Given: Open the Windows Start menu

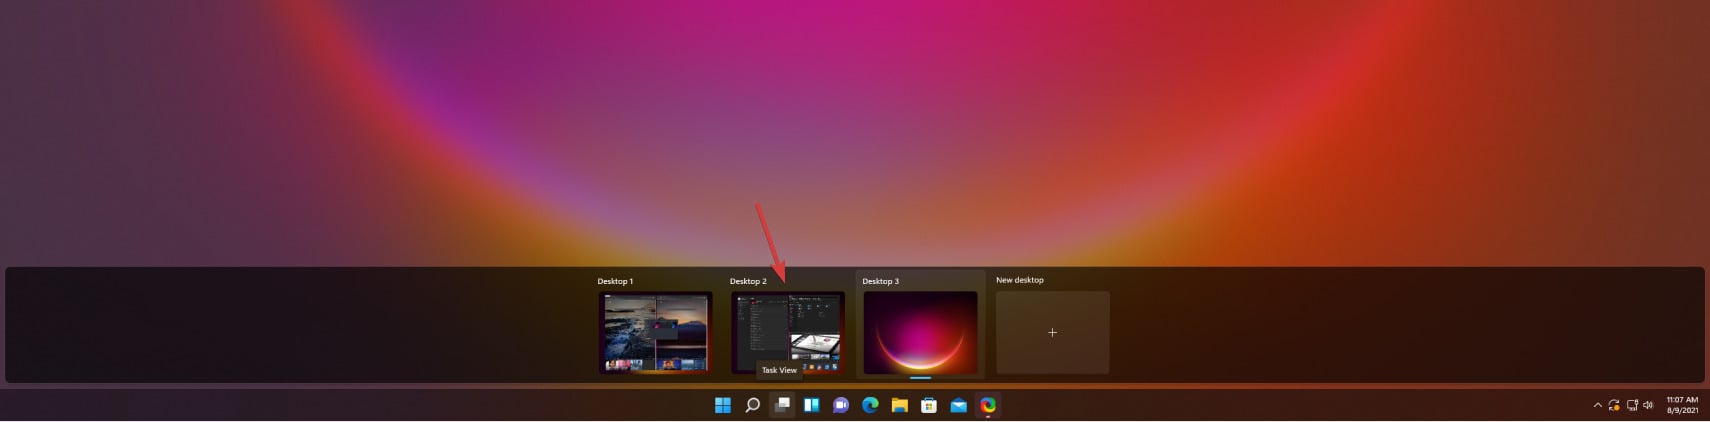Looking at the screenshot, I should [x=723, y=405].
